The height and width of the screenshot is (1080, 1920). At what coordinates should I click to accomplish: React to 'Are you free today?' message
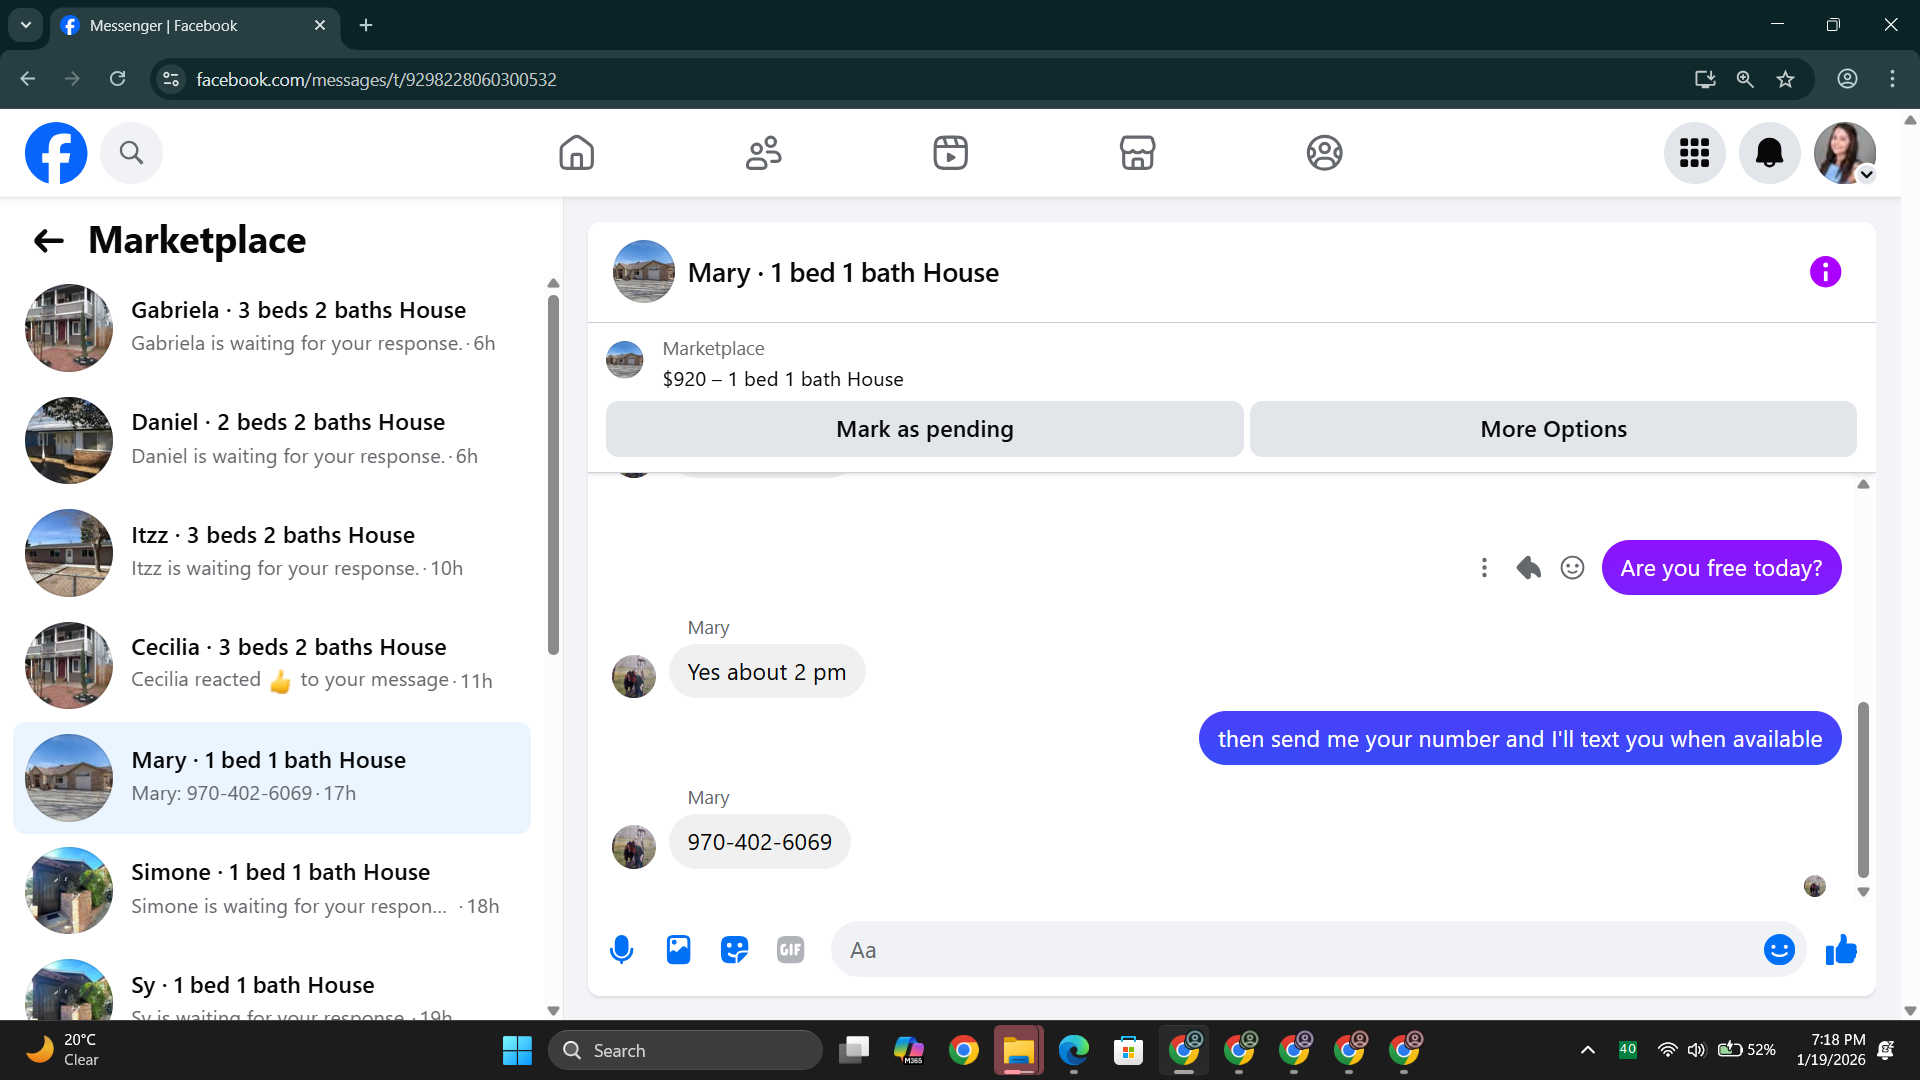1572,568
